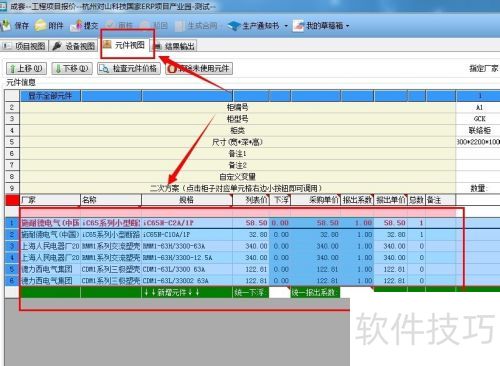Click the 下移 move down button
This screenshot has height=366, width=500.
coord(72,69)
